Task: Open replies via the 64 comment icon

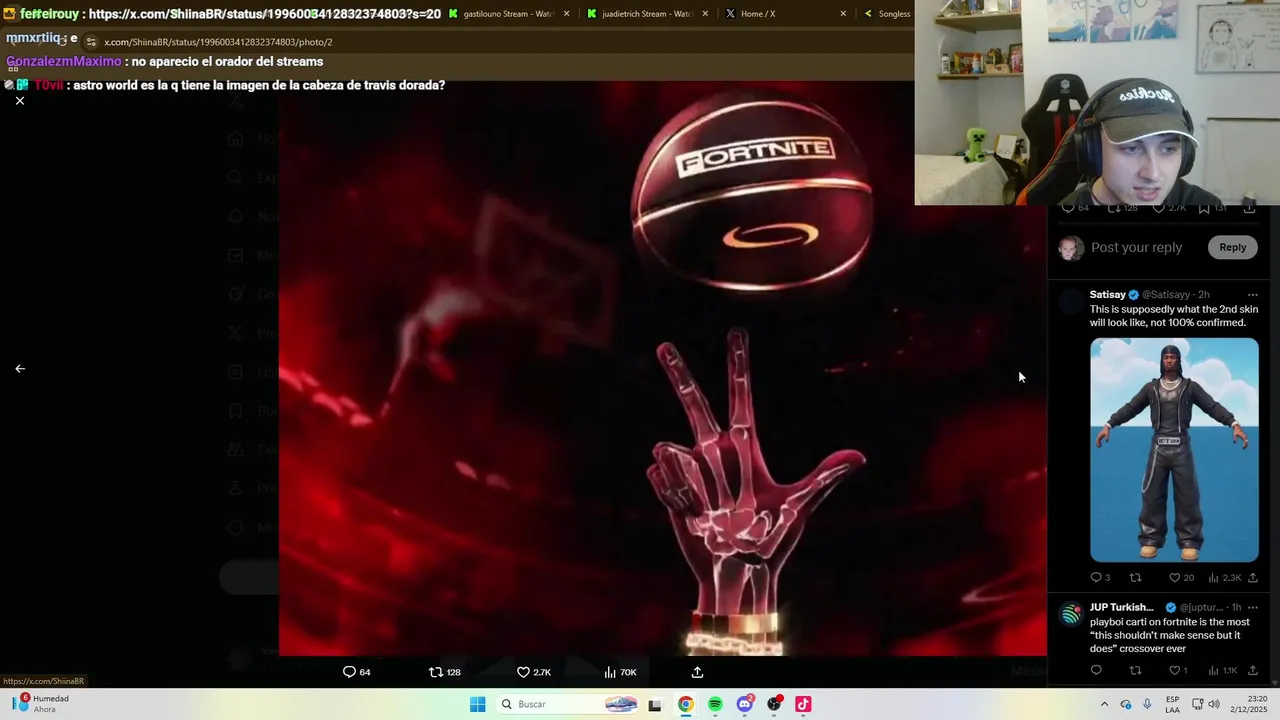Action: click(x=356, y=672)
